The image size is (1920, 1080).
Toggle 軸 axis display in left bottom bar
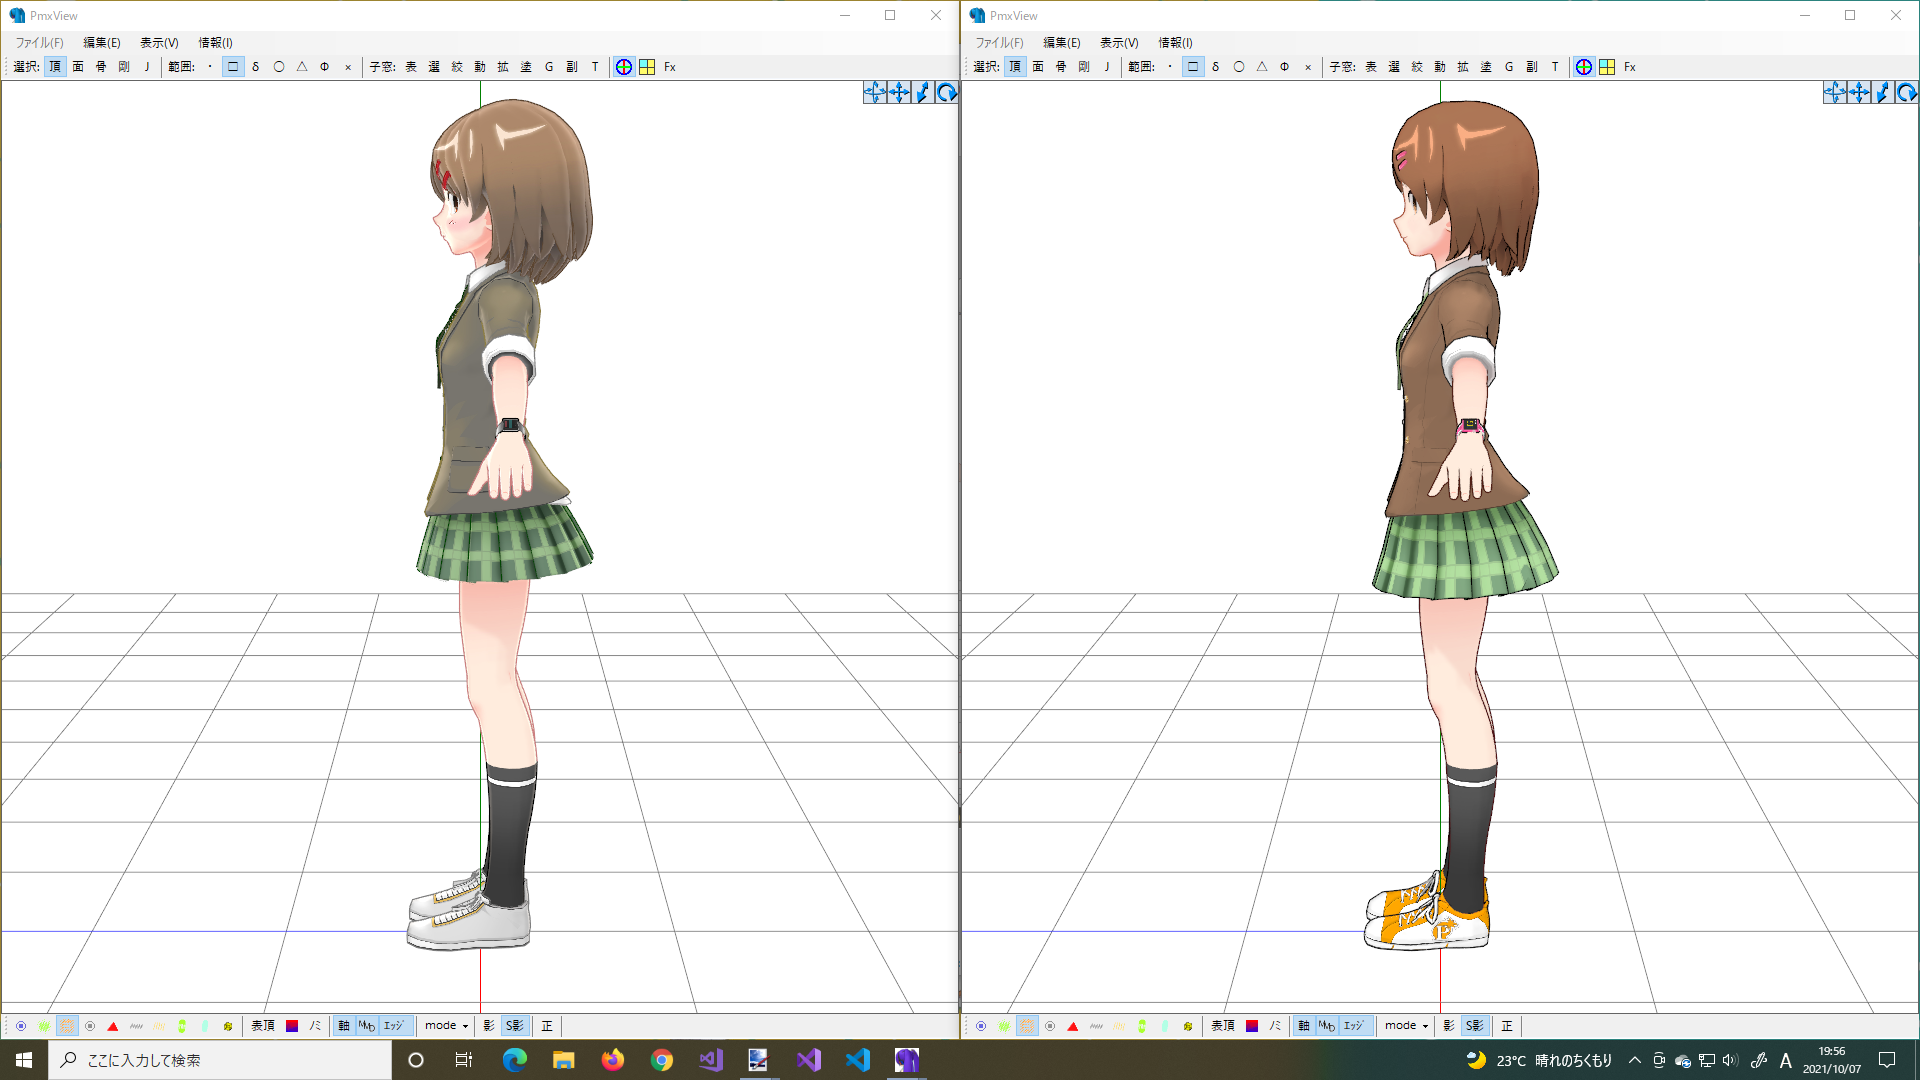point(344,1026)
